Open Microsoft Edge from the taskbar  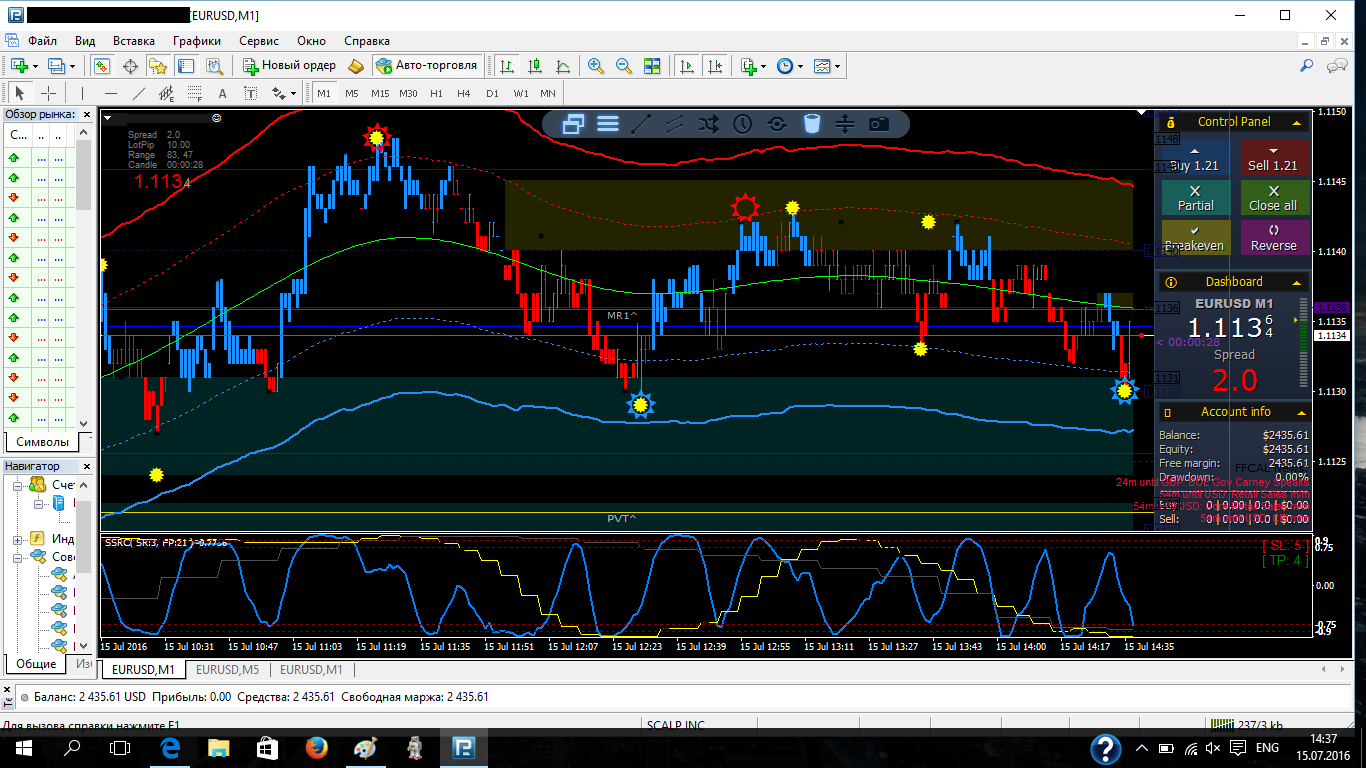pyautogui.click(x=169, y=747)
